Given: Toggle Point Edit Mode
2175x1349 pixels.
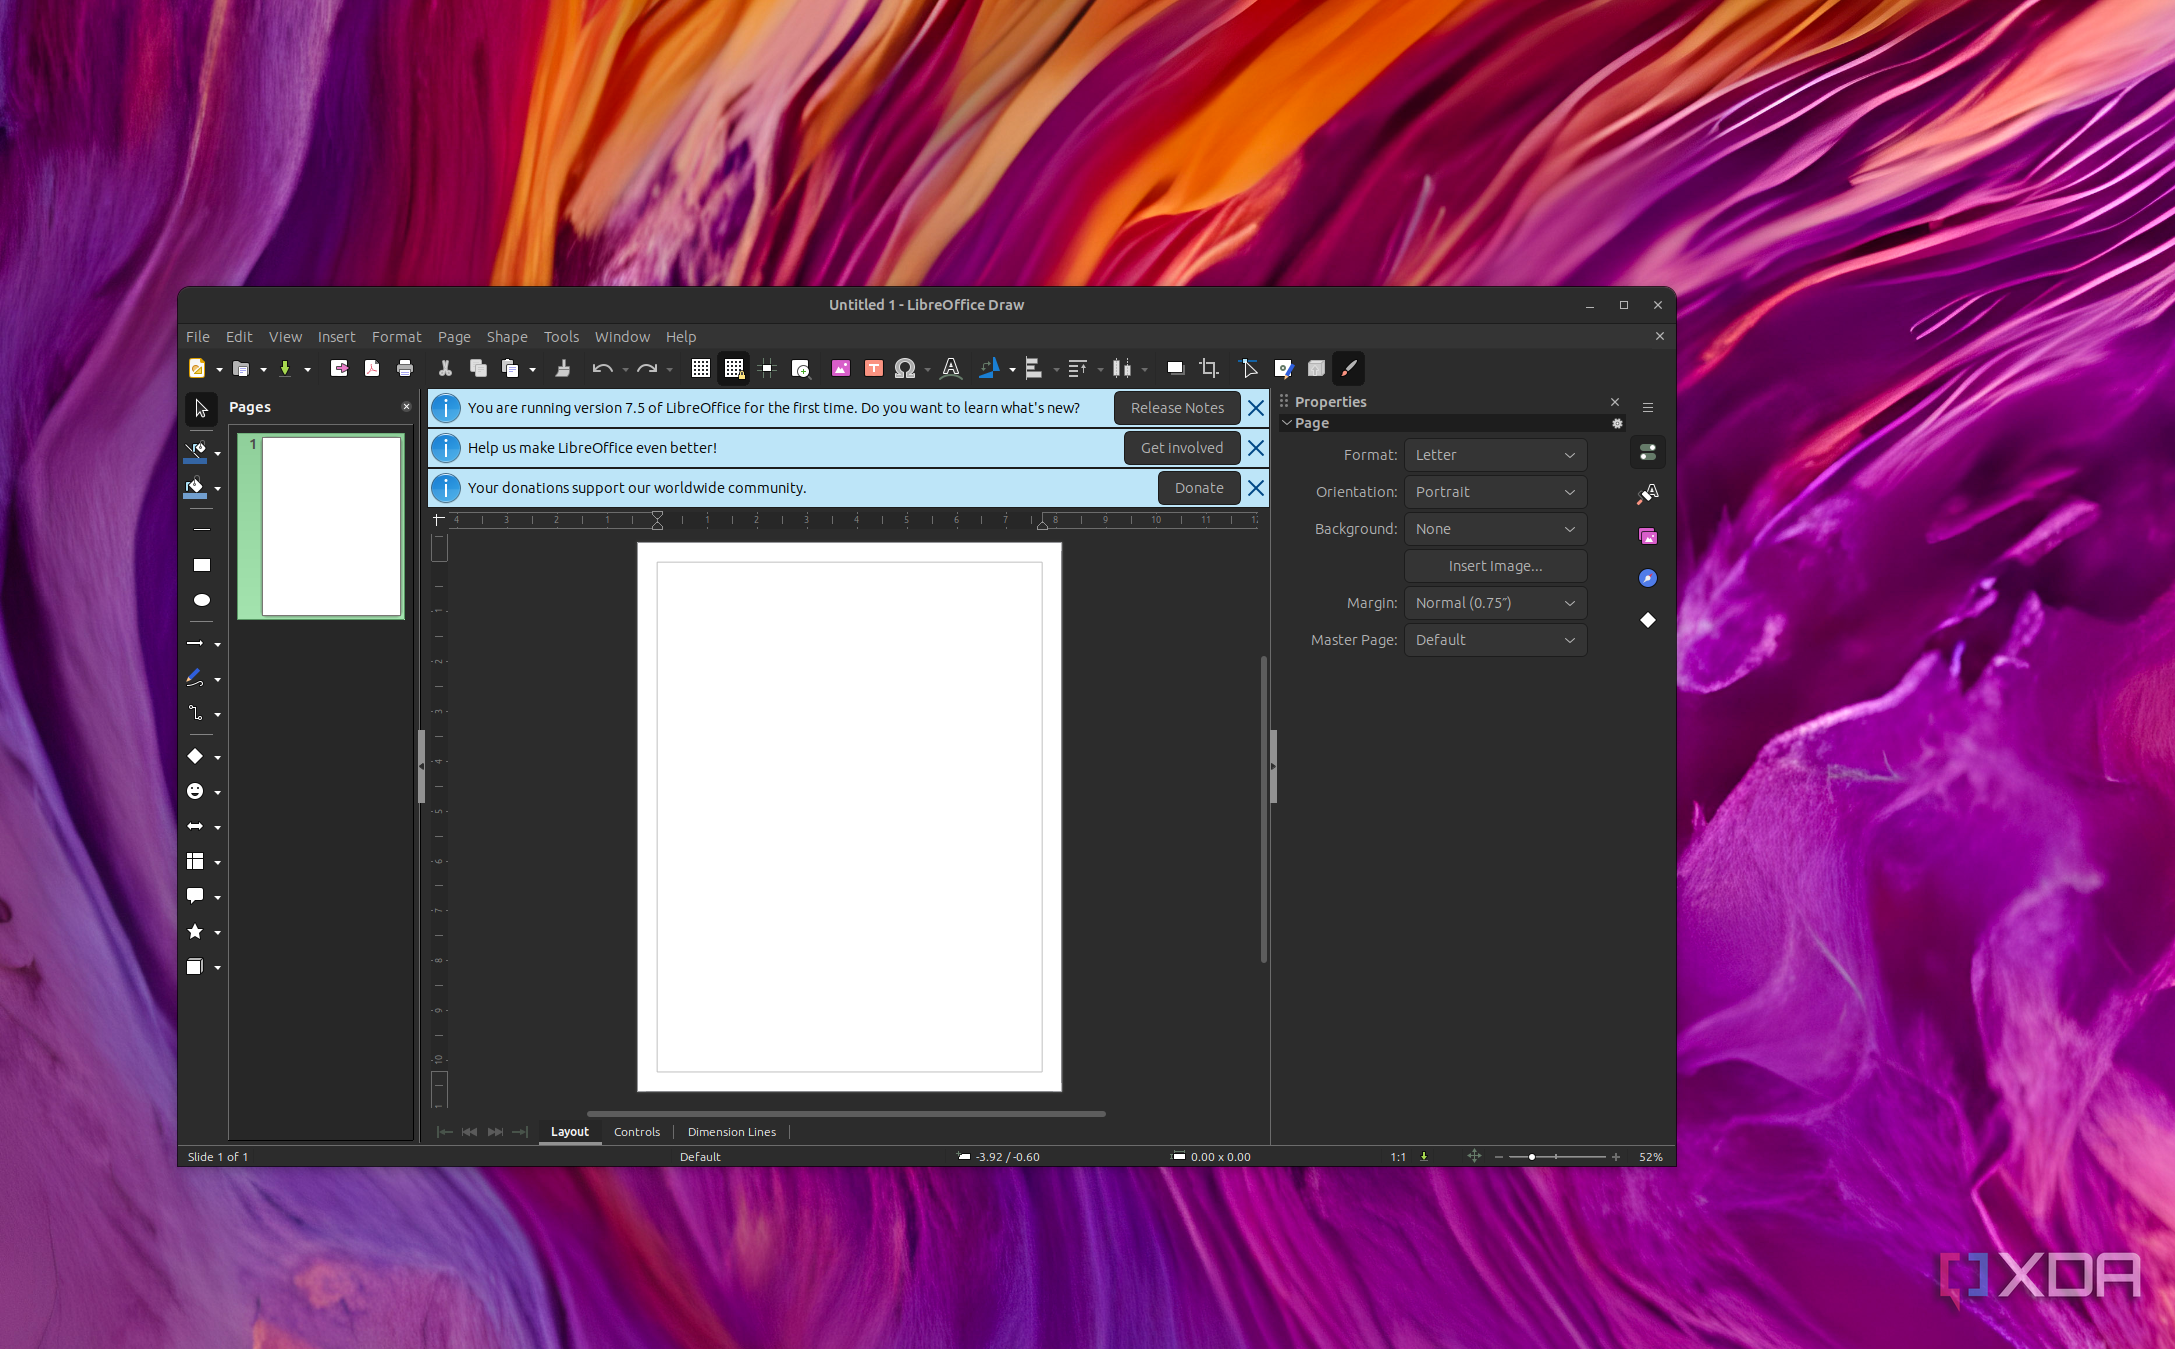Looking at the screenshot, I should [x=1249, y=369].
